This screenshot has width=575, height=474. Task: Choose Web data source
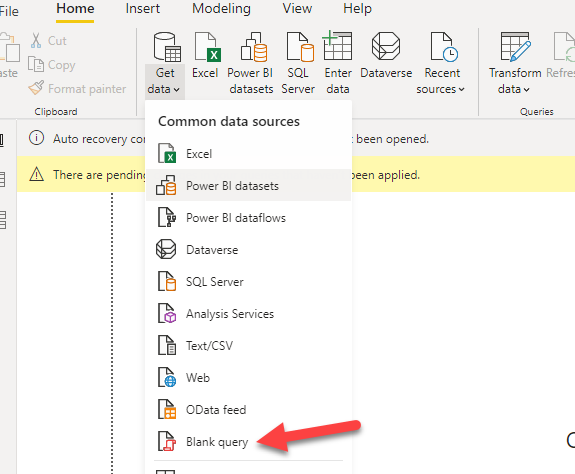click(x=248, y=378)
